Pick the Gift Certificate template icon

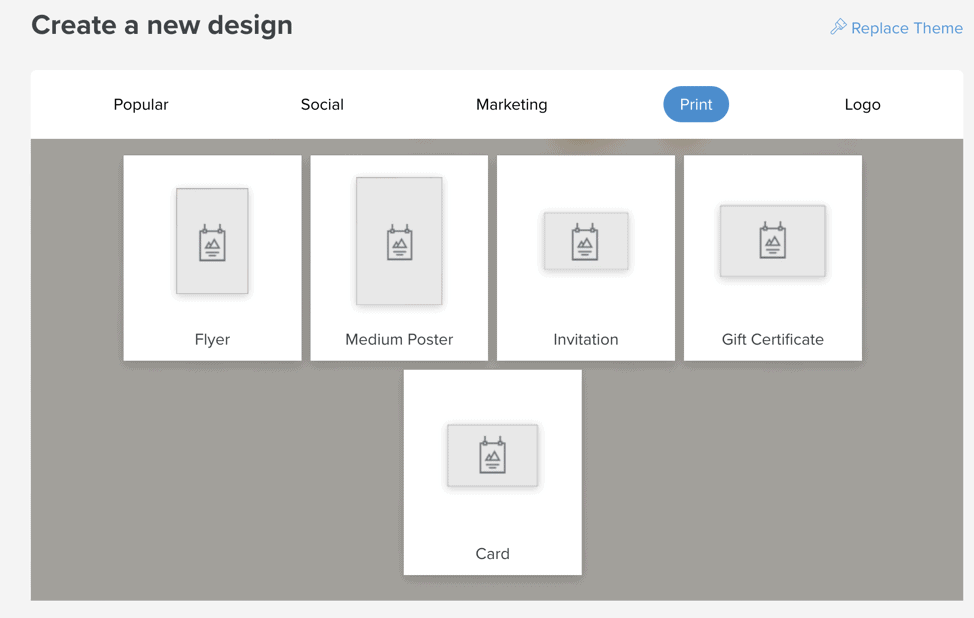(x=773, y=240)
